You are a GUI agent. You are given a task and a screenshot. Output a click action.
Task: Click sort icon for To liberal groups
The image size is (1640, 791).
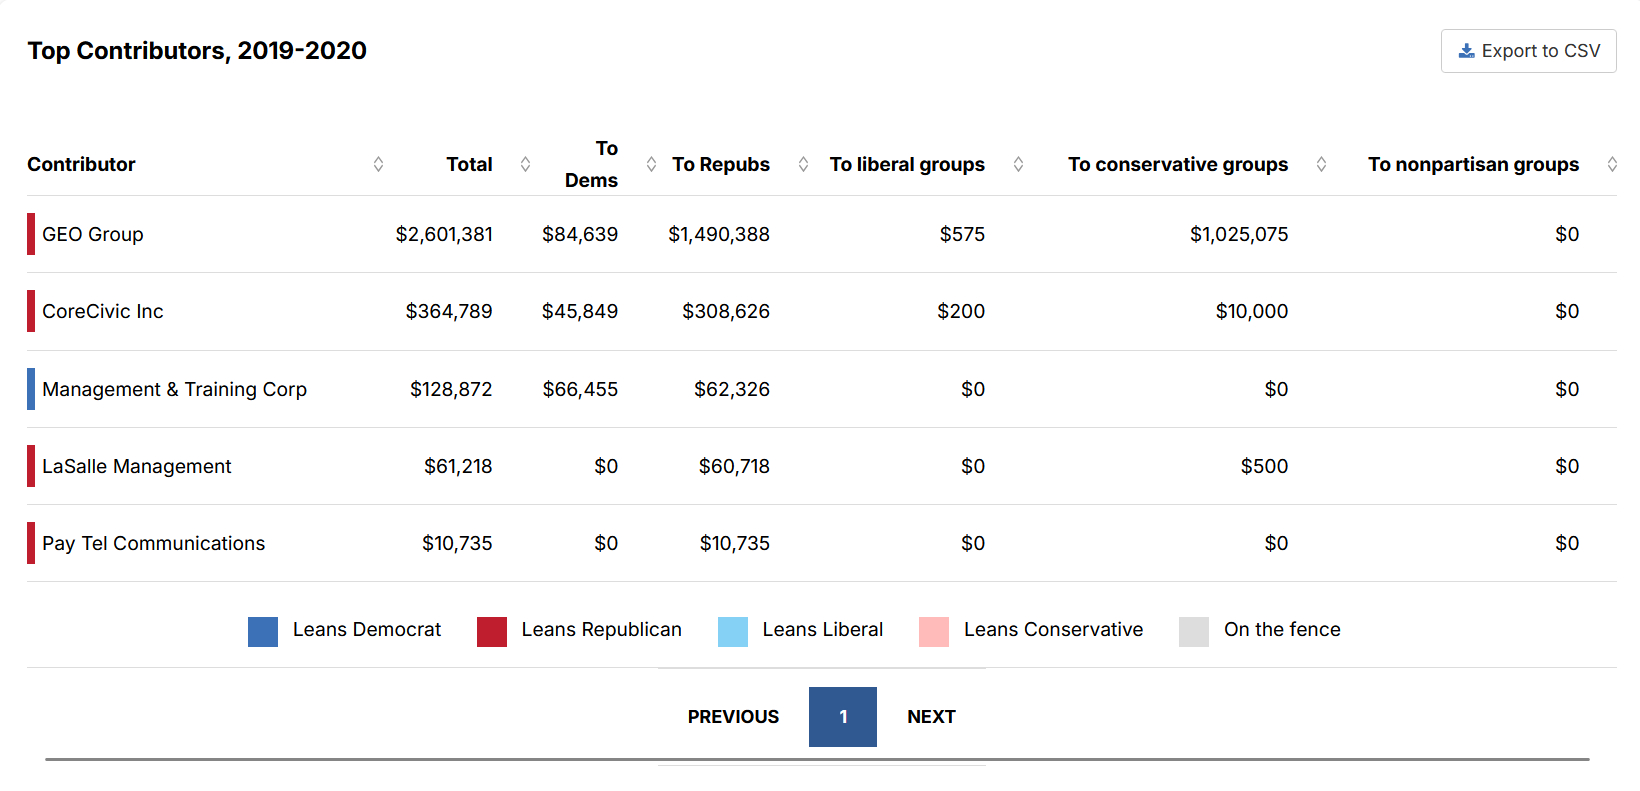pyautogui.click(x=1018, y=164)
